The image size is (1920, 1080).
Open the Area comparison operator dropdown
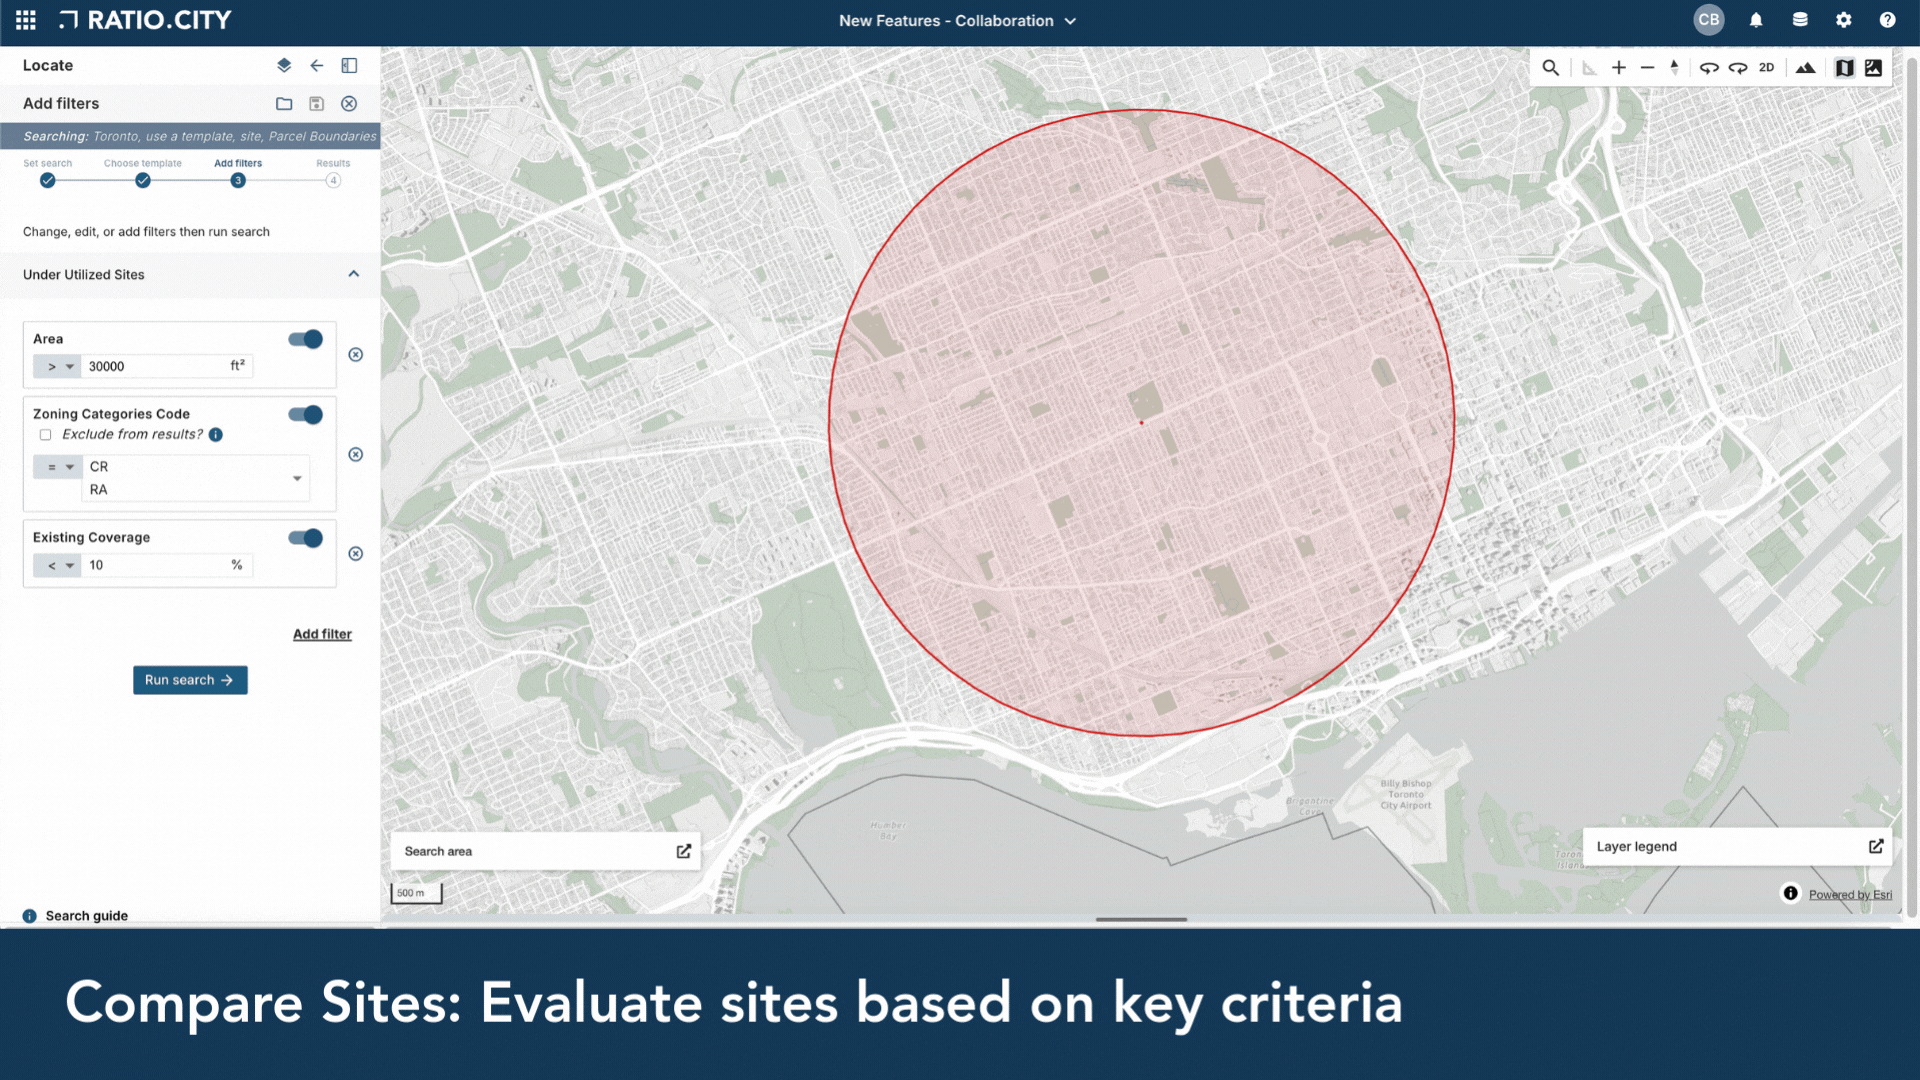click(x=59, y=367)
